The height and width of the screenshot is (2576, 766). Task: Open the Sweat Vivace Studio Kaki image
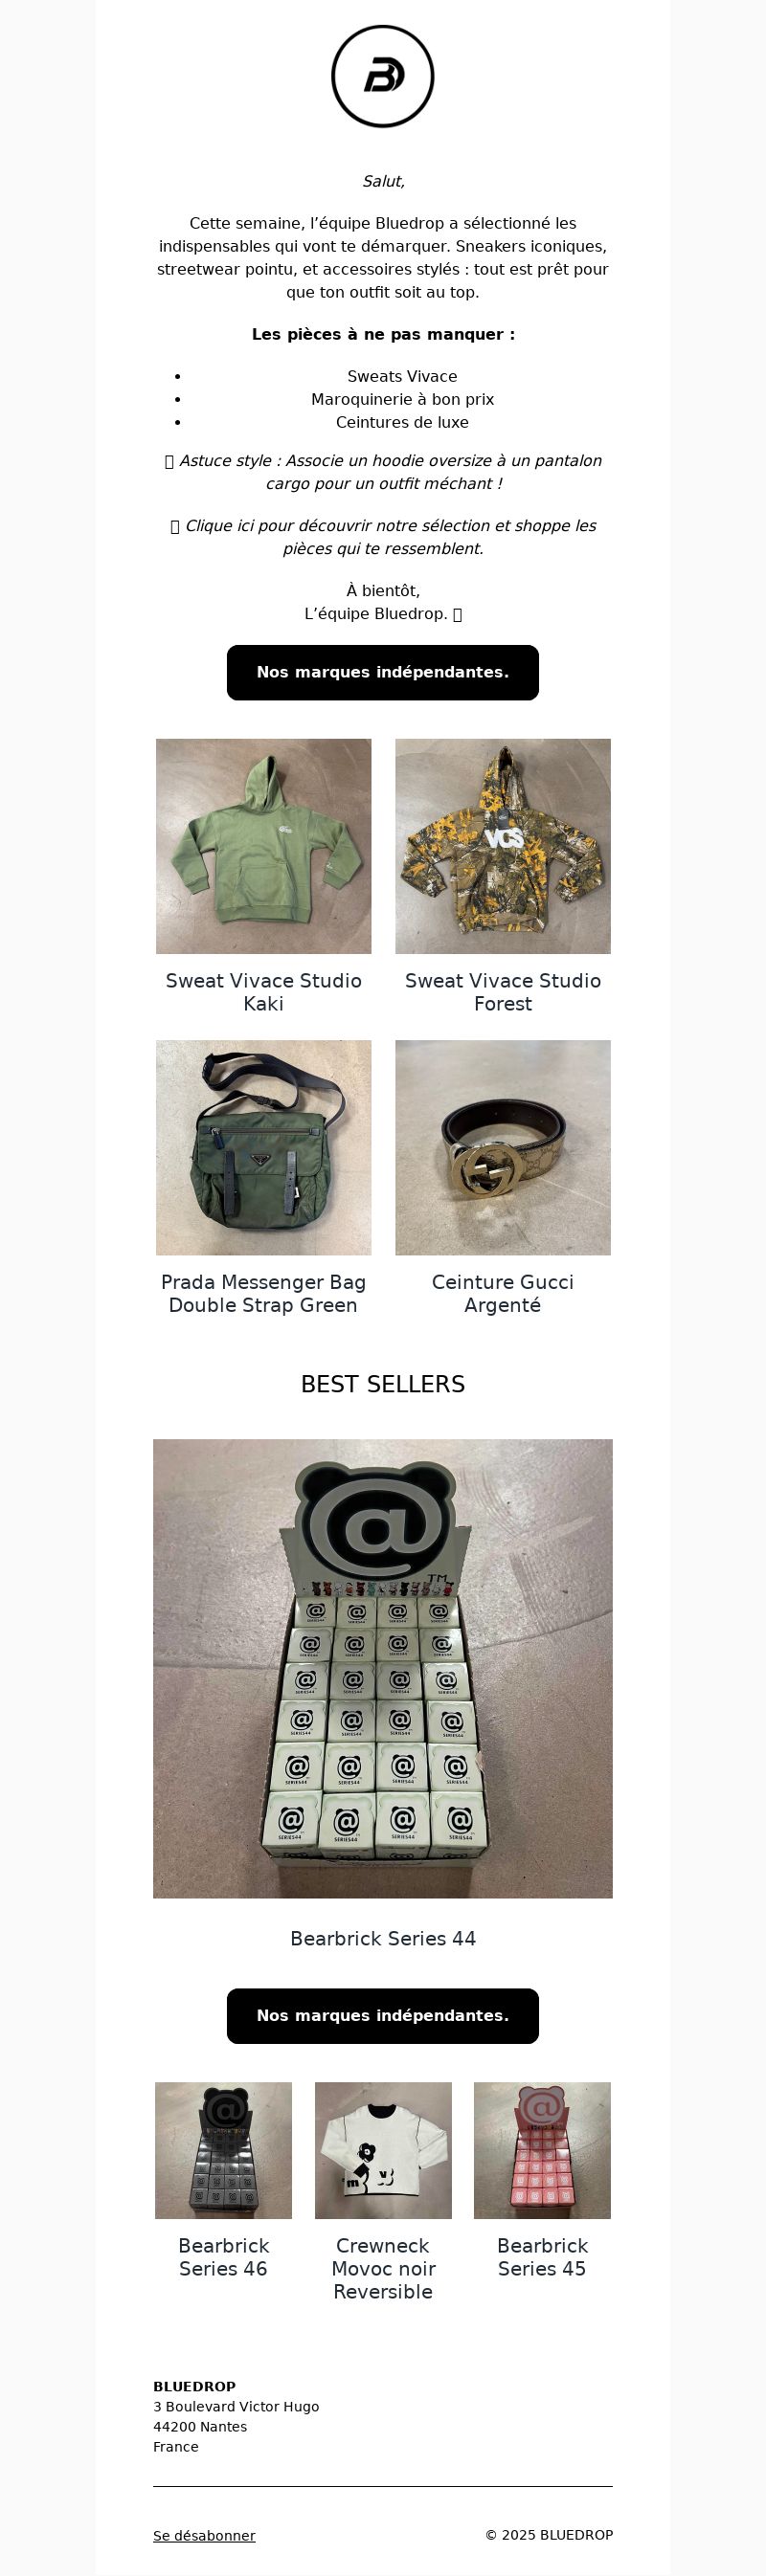(264, 846)
